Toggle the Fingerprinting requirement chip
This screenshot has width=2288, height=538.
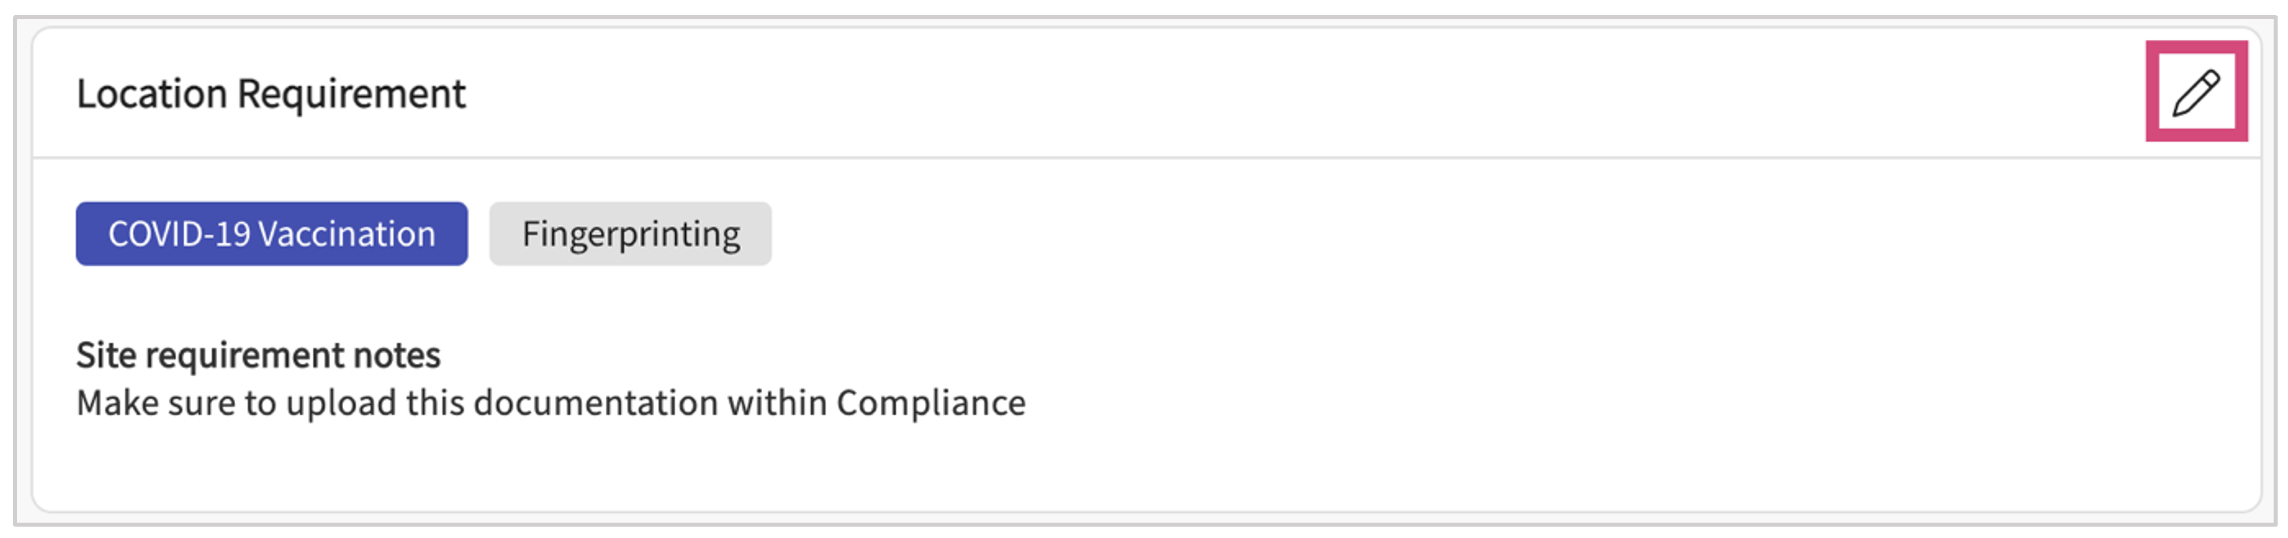tap(630, 234)
